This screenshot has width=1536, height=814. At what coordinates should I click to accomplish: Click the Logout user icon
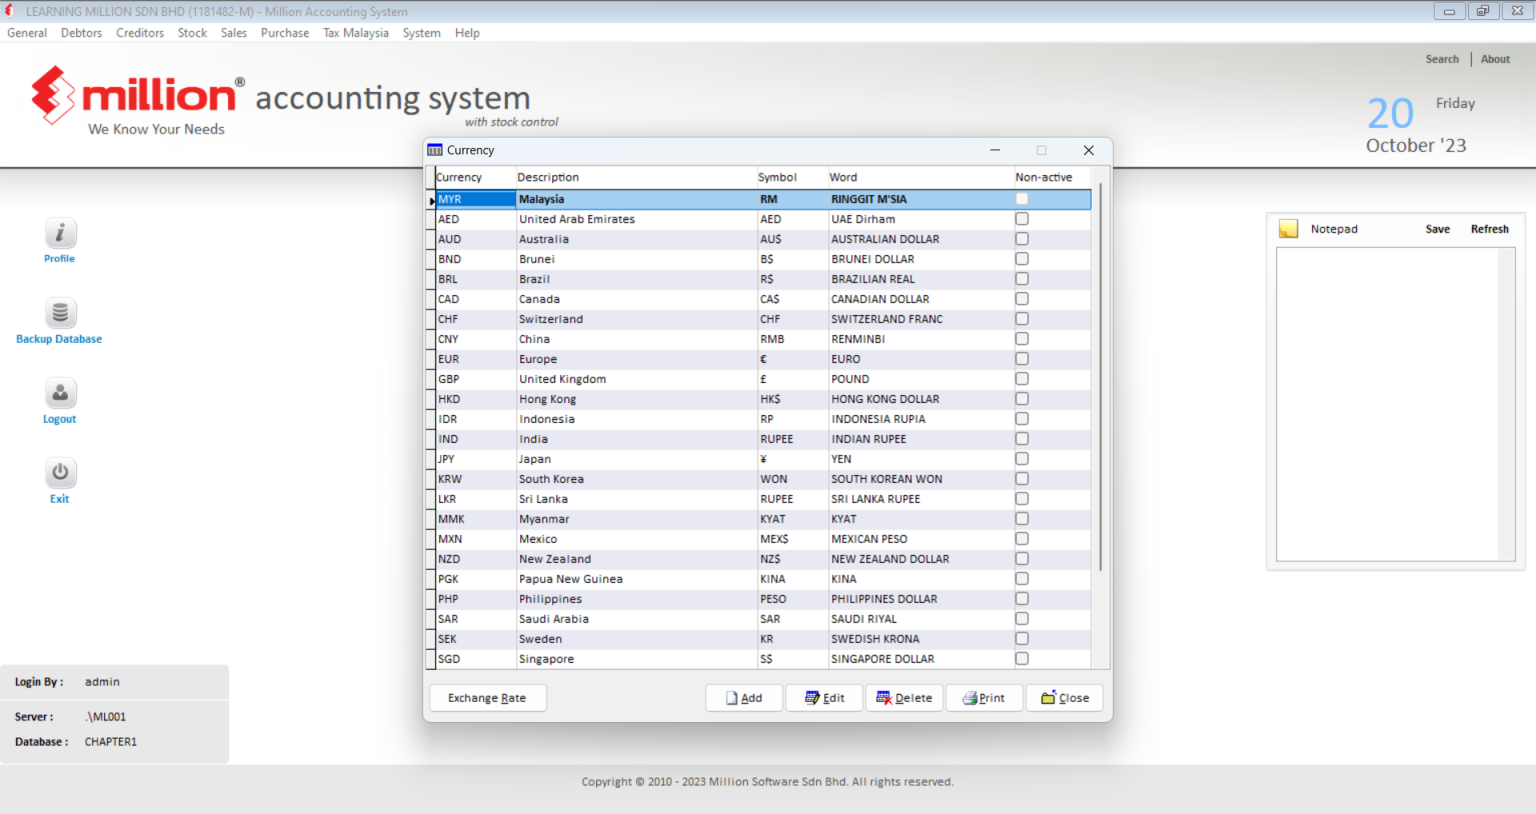[60, 393]
